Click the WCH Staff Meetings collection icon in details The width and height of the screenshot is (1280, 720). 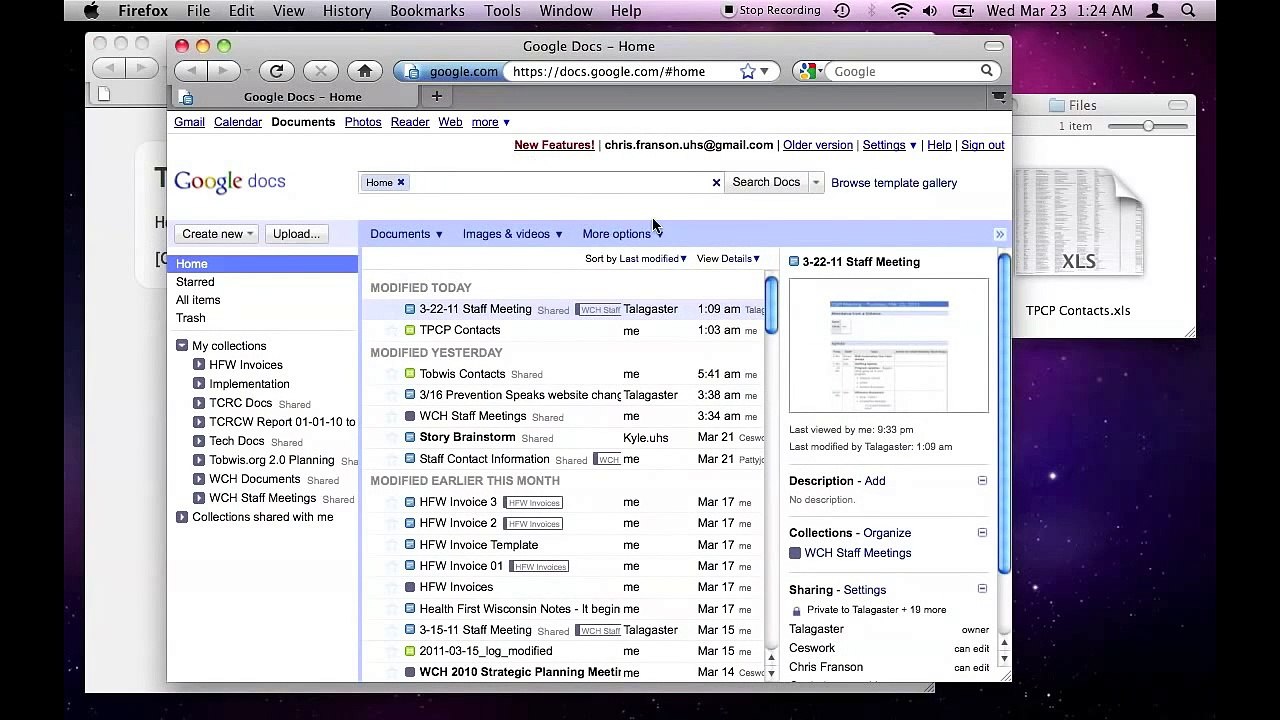[x=795, y=553]
